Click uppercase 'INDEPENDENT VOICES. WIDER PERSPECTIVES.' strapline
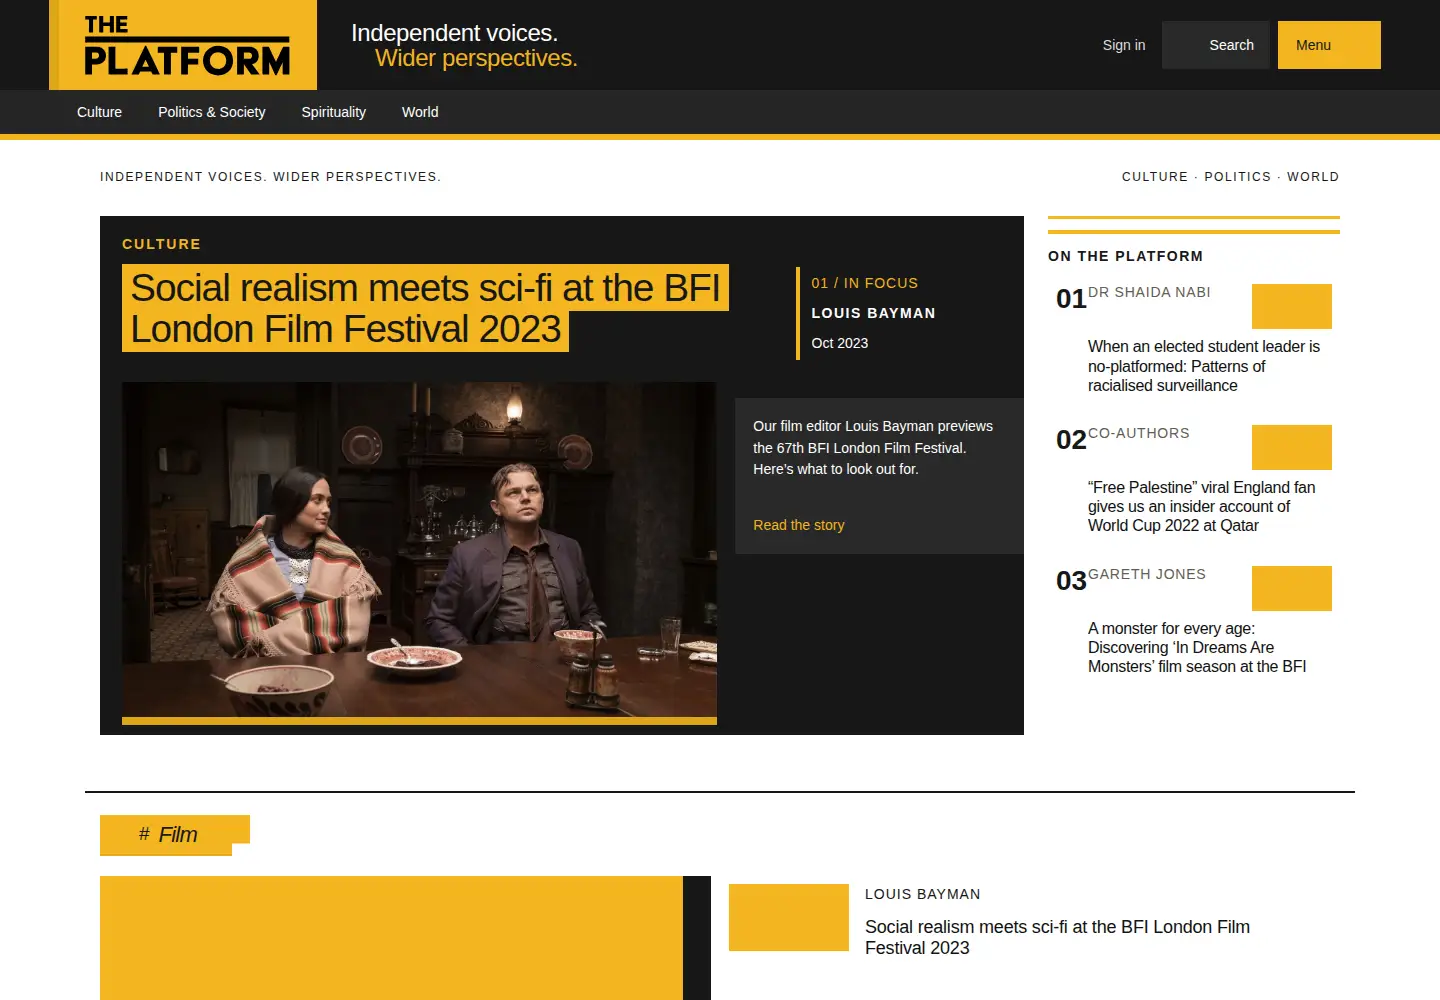Viewport: 1440px width, 1000px height. point(270,177)
